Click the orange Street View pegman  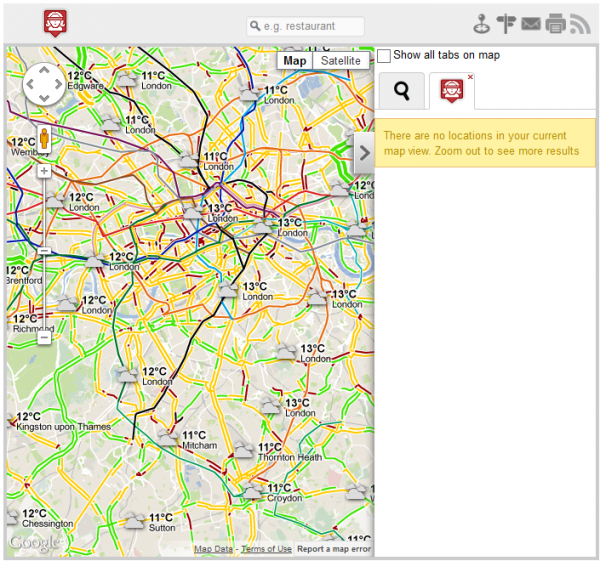[x=44, y=139]
